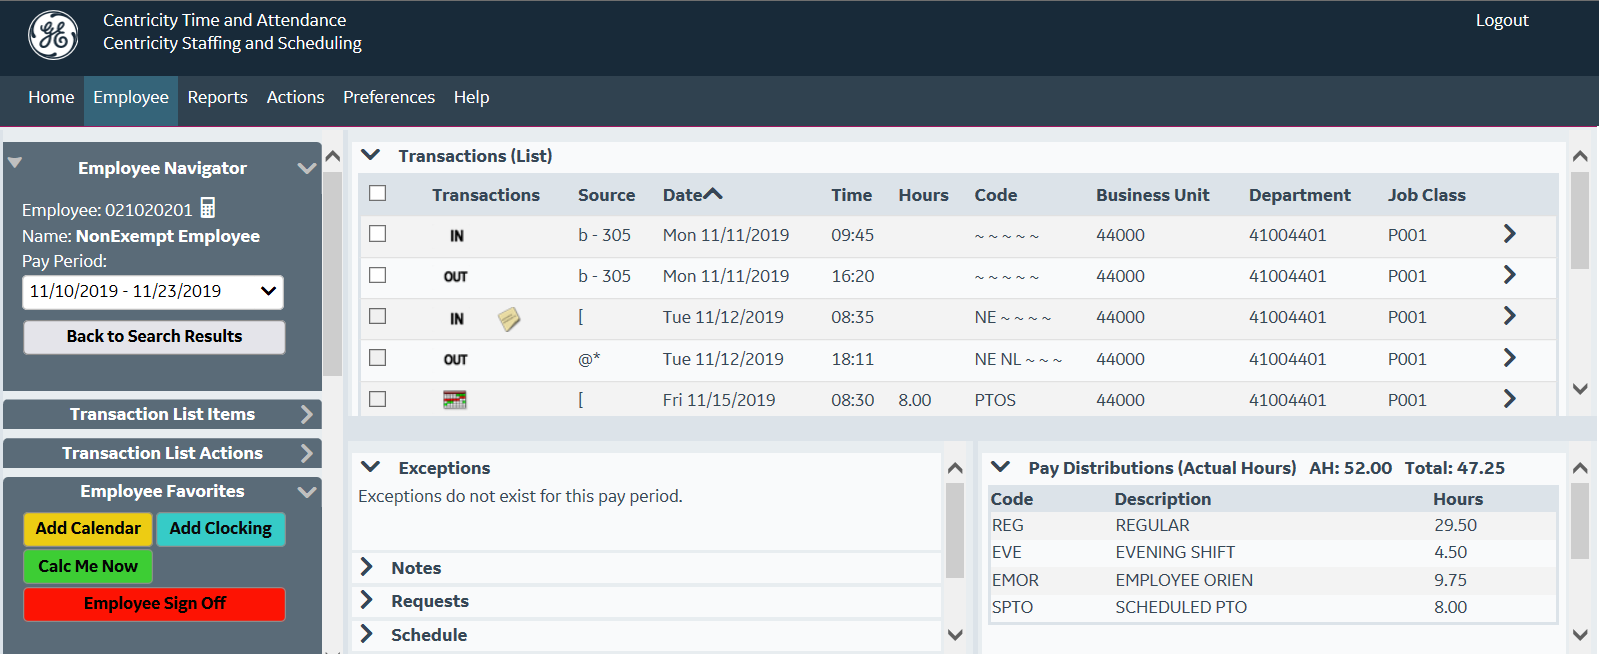Screen dimensions: 1601x655
Task: Collapse the Pay Distributions panel
Action: tap(1000, 467)
